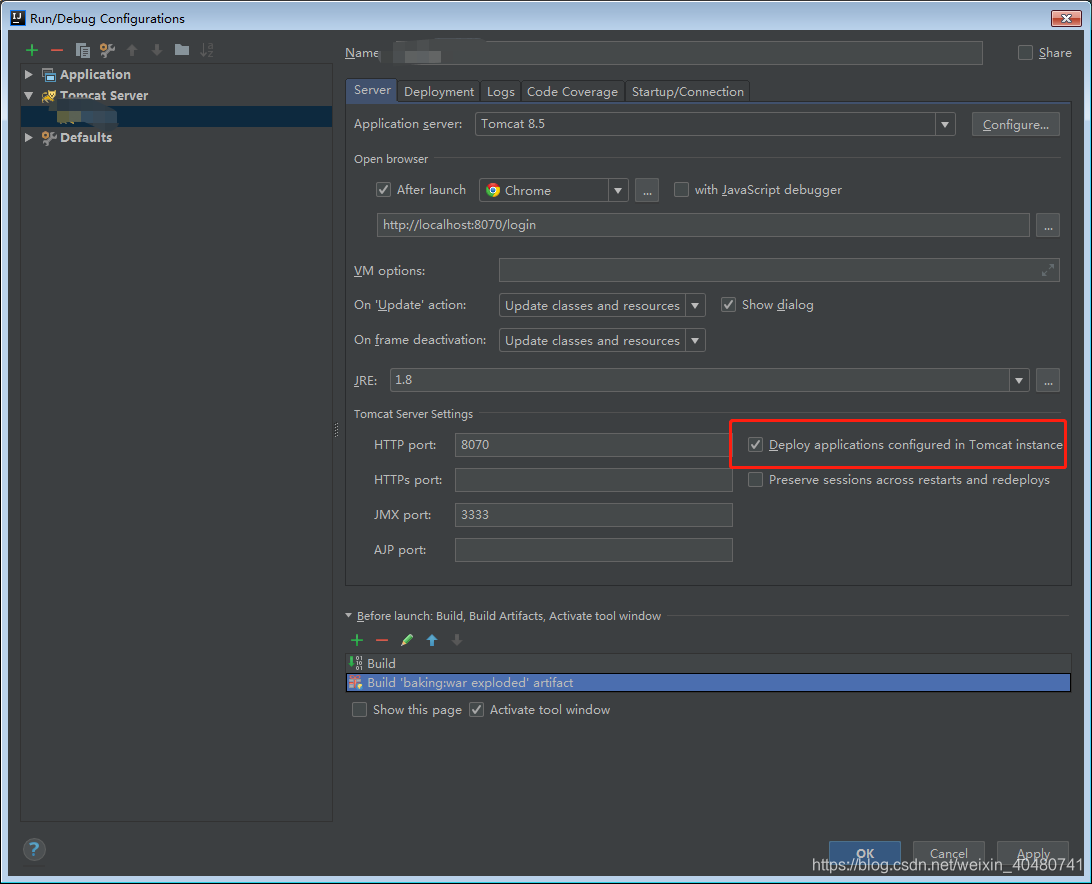Expand the Defaults tree node
Image resolution: width=1092 pixels, height=884 pixels.
point(29,138)
